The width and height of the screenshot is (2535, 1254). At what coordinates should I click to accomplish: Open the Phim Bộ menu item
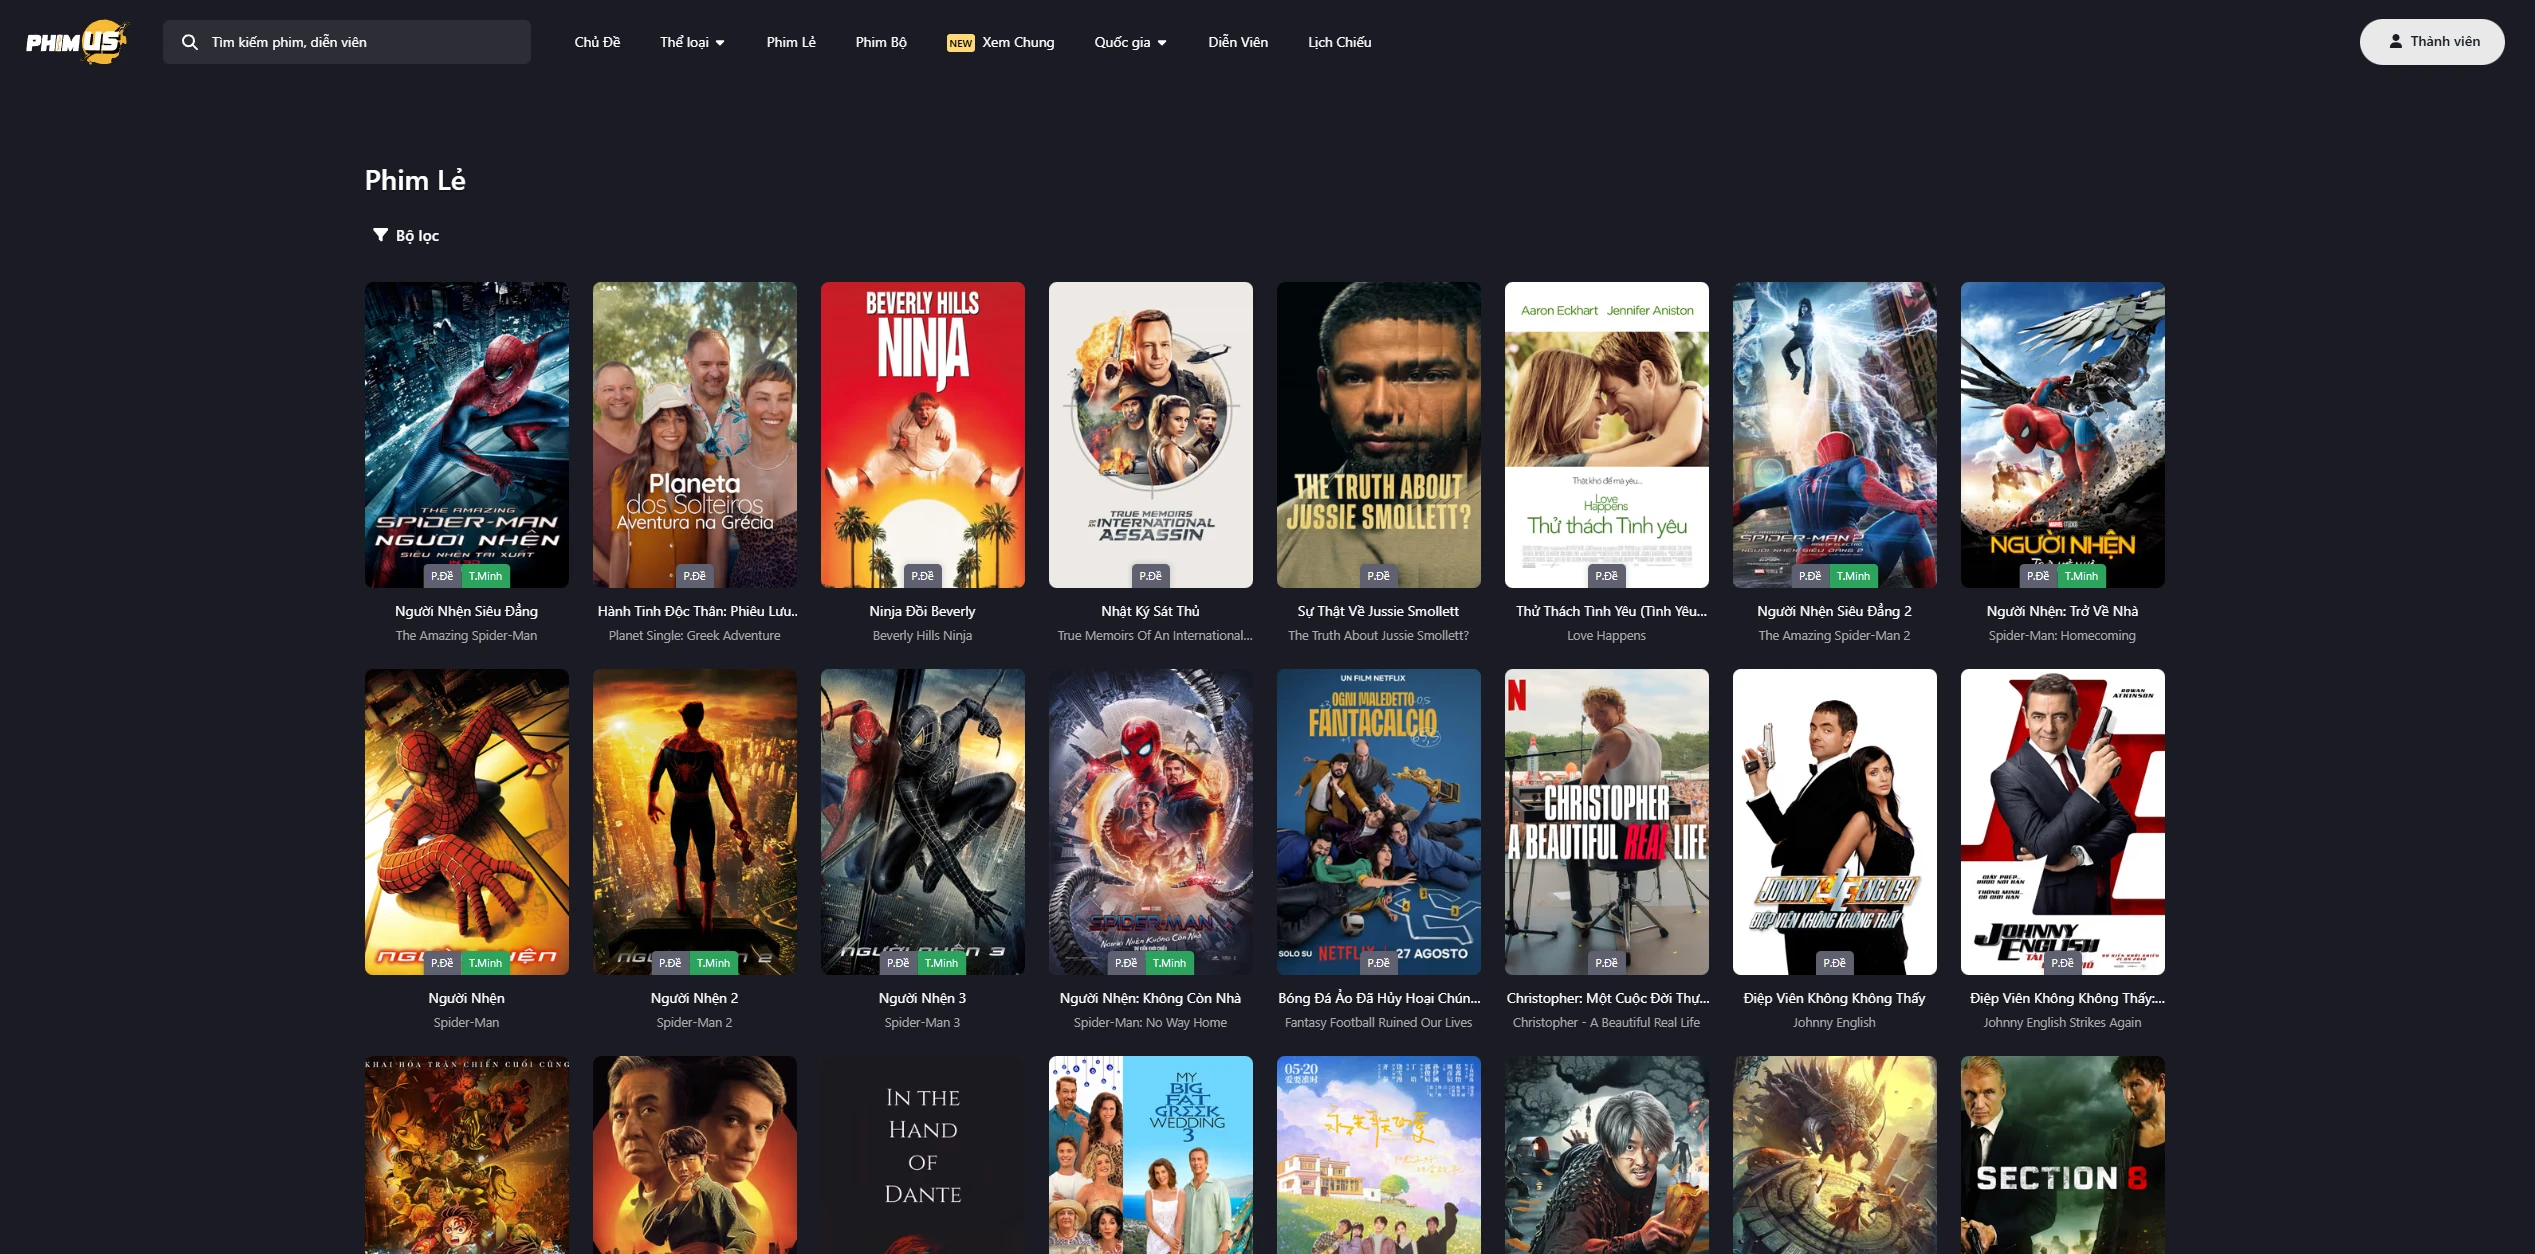point(881,42)
